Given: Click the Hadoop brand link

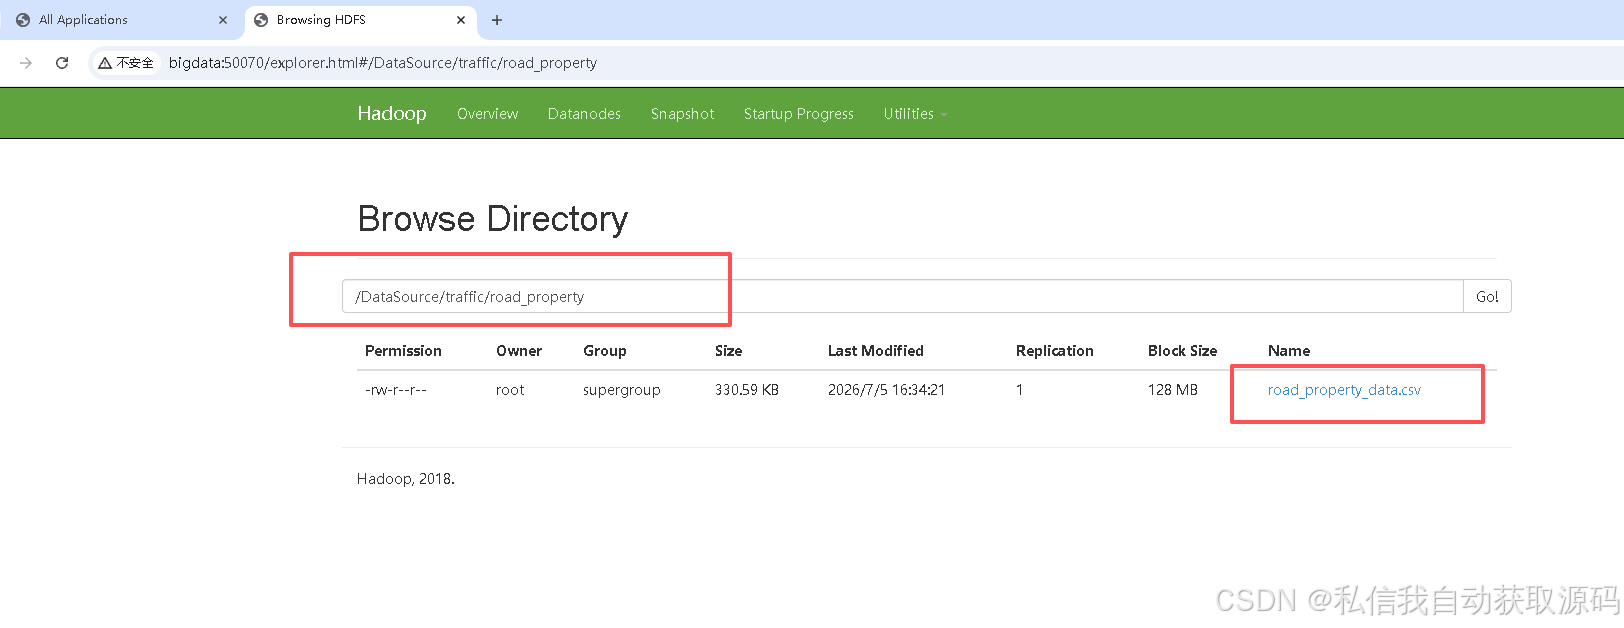Looking at the screenshot, I should [392, 113].
